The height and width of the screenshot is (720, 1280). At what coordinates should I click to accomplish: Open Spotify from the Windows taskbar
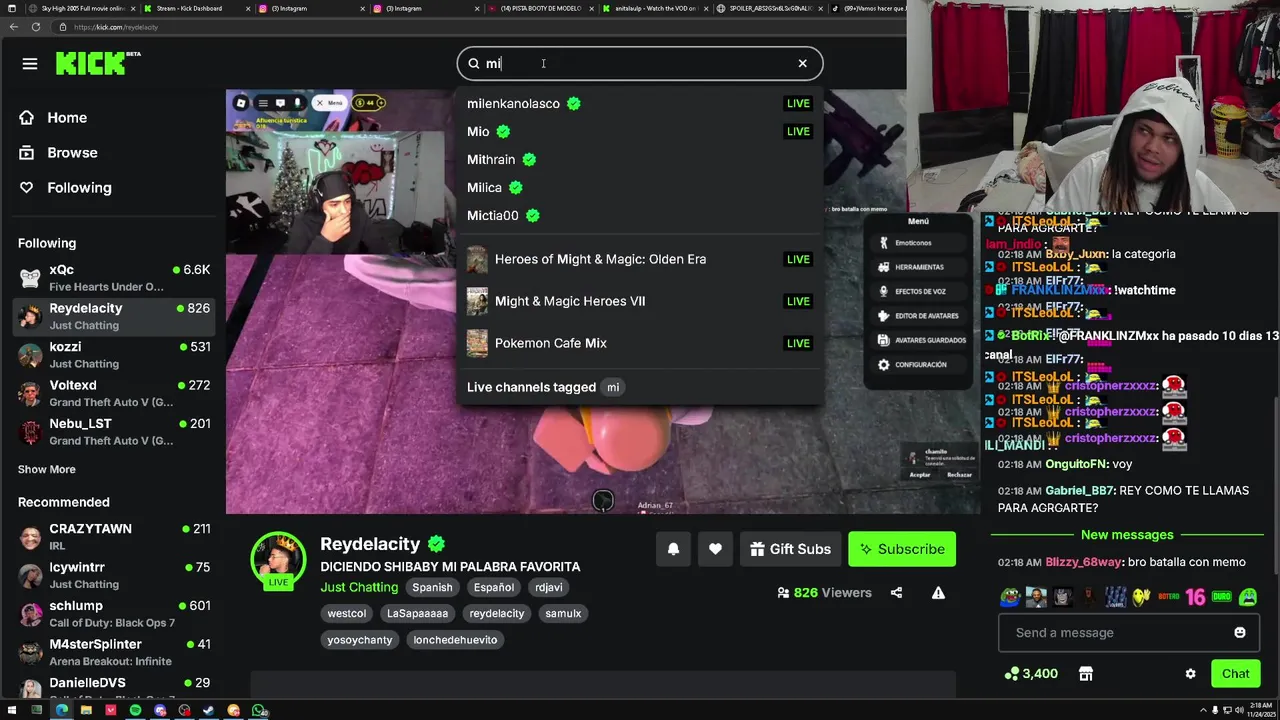coord(135,711)
